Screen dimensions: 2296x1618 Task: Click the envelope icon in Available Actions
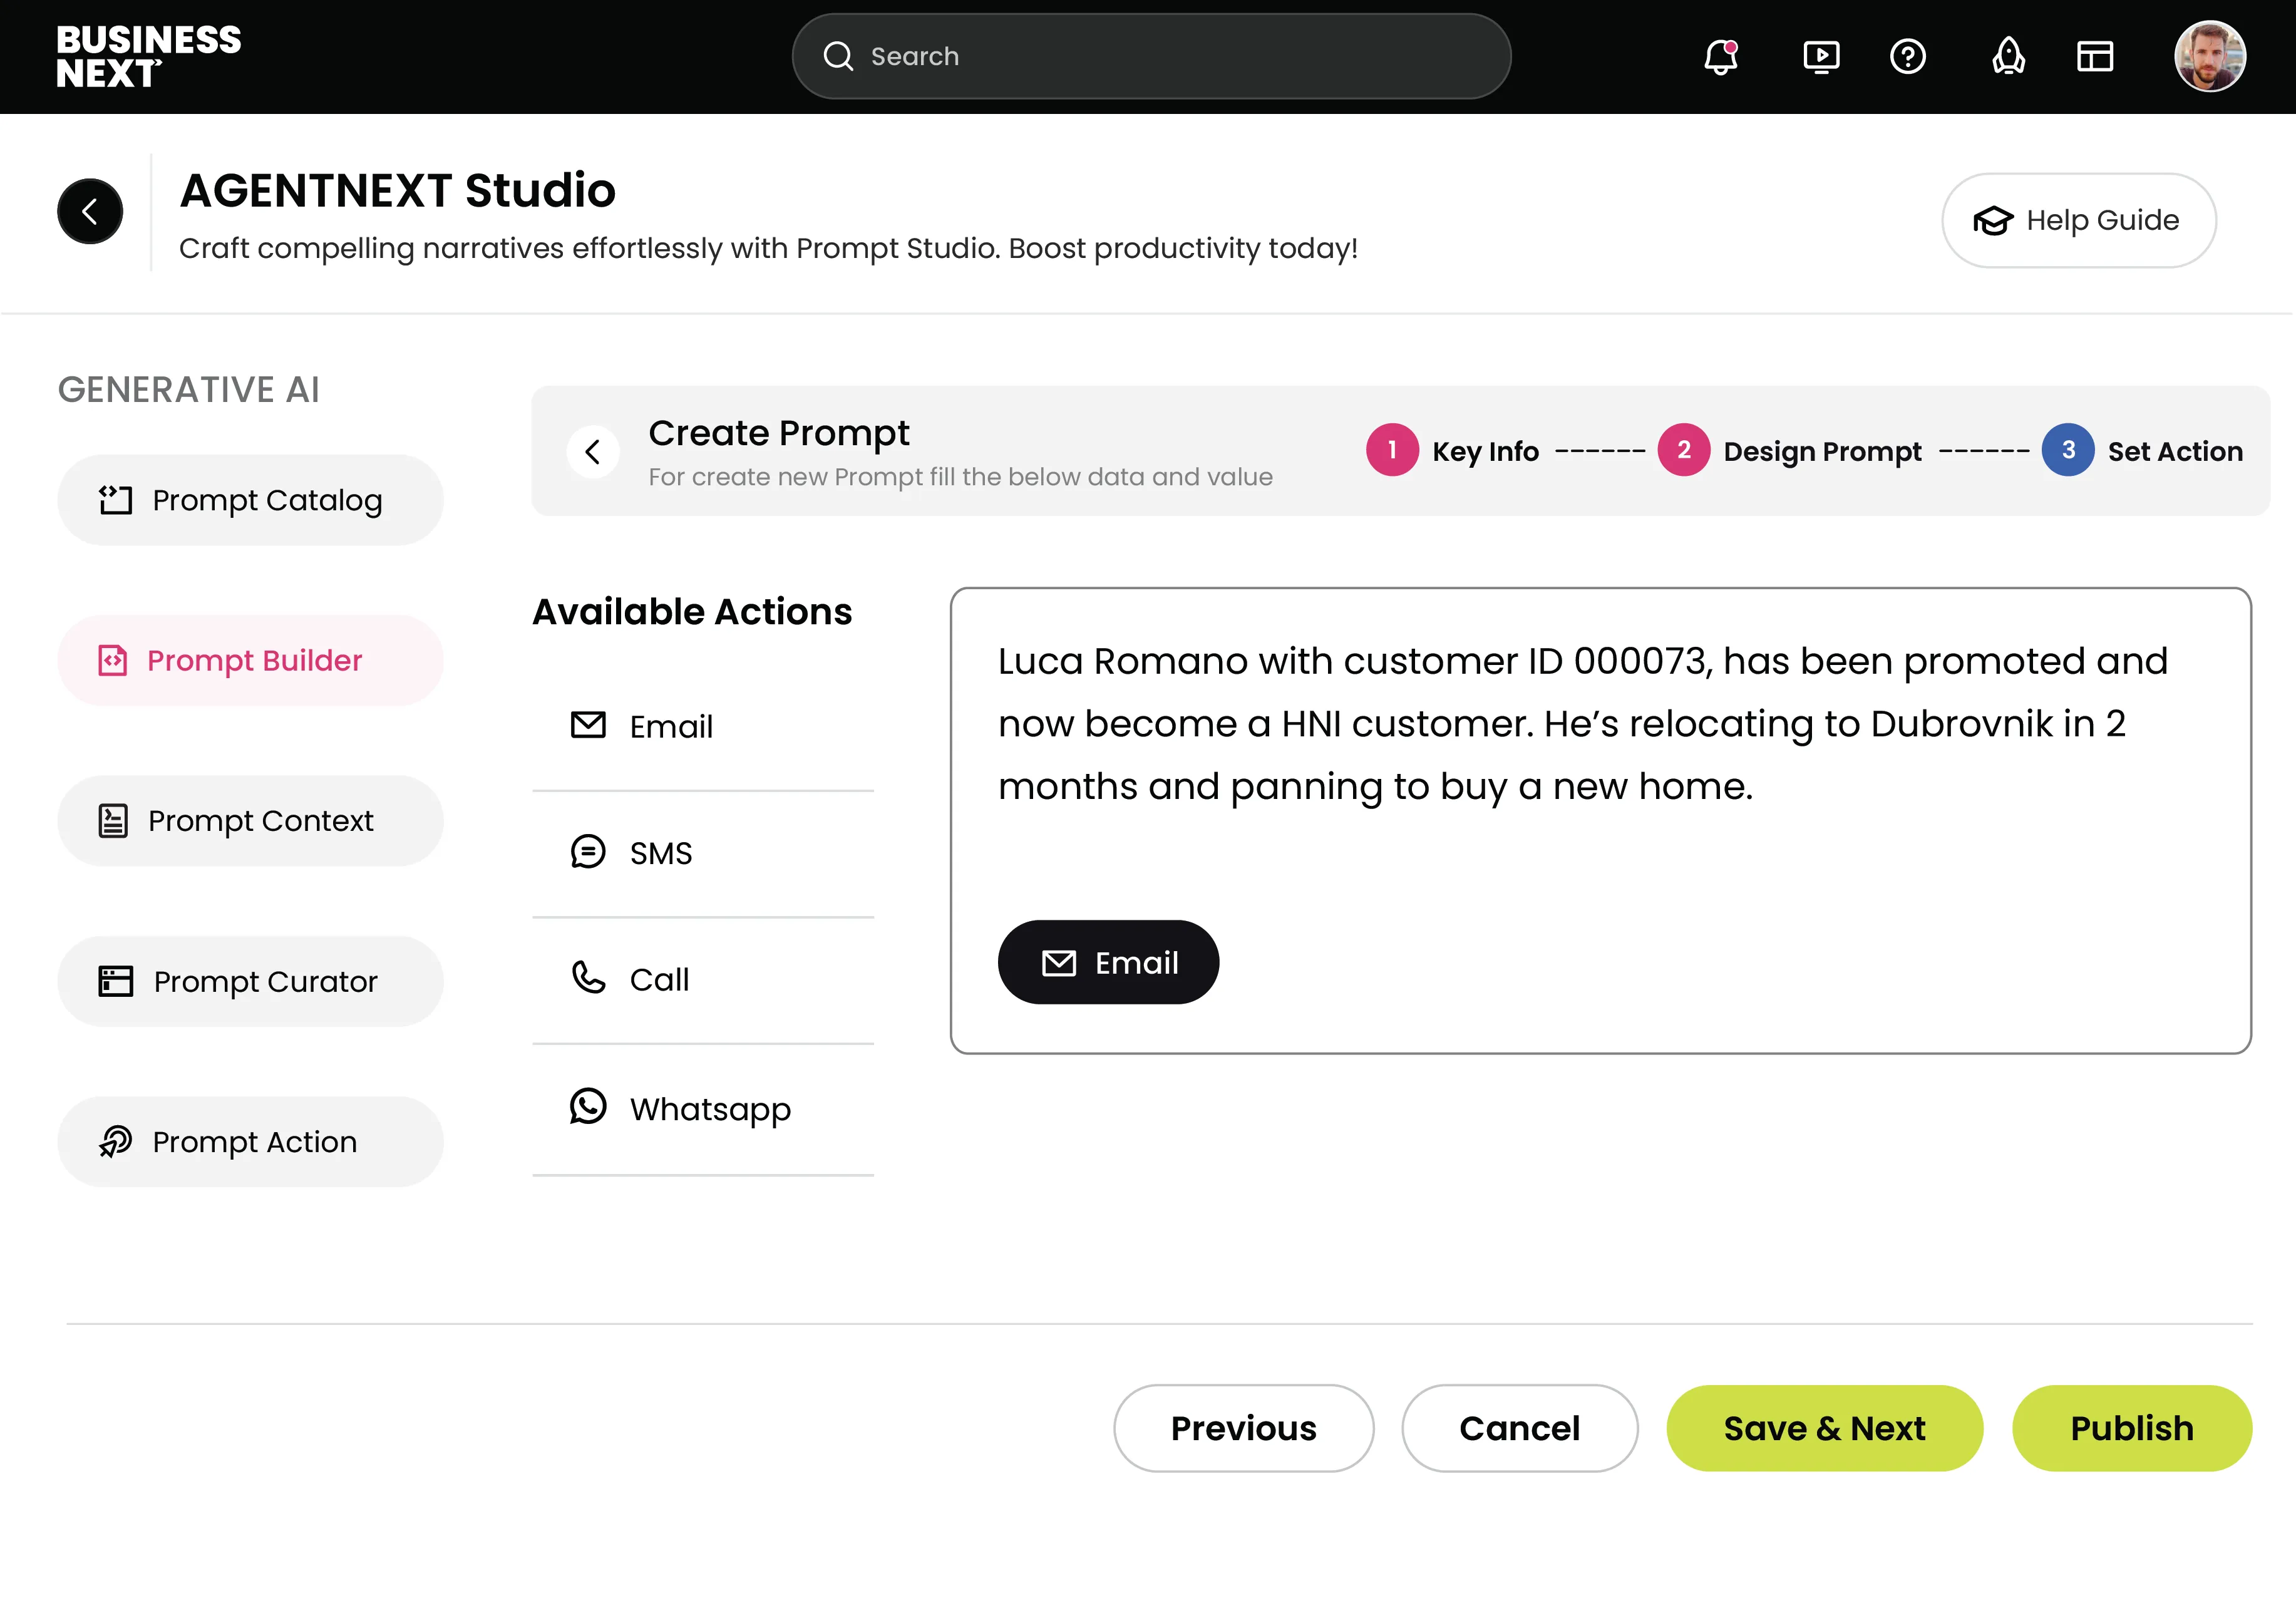tap(588, 725)
